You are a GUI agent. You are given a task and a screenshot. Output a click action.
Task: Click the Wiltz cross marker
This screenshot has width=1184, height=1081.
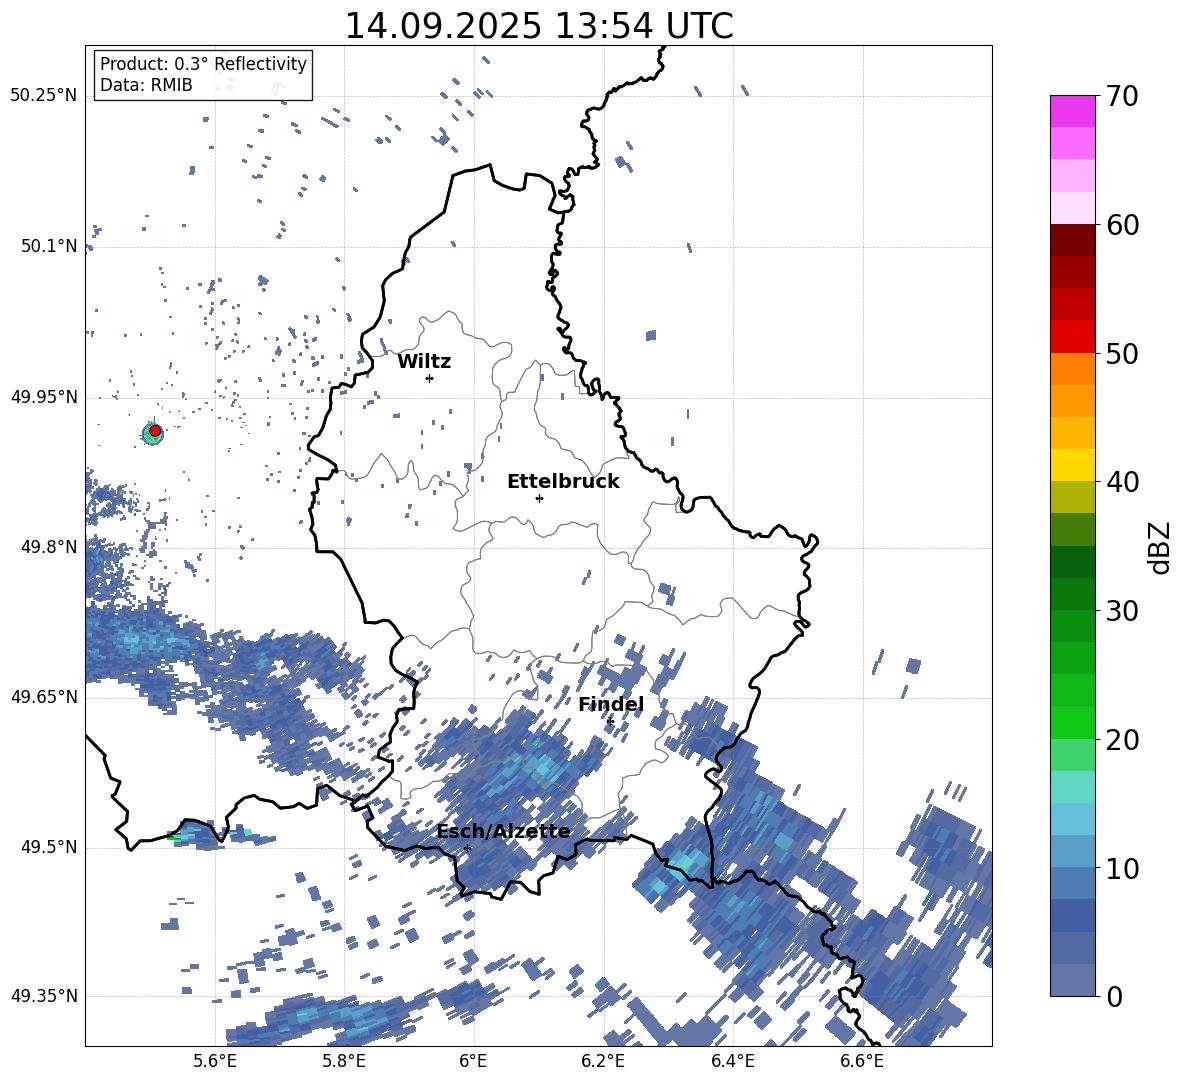coord(430,378)
